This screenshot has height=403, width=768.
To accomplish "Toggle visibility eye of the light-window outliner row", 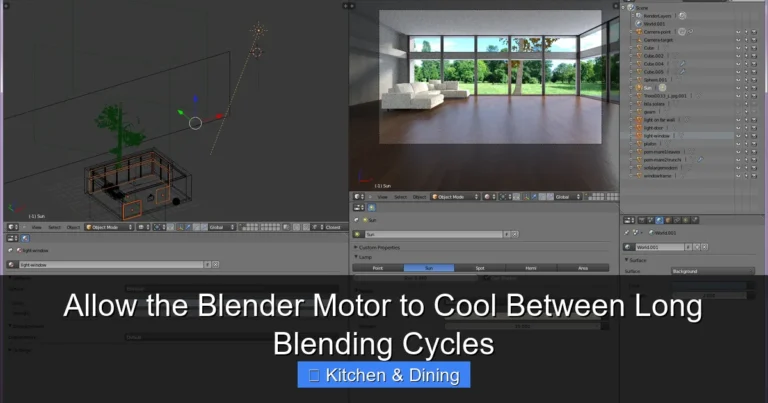I will (738, 136).
